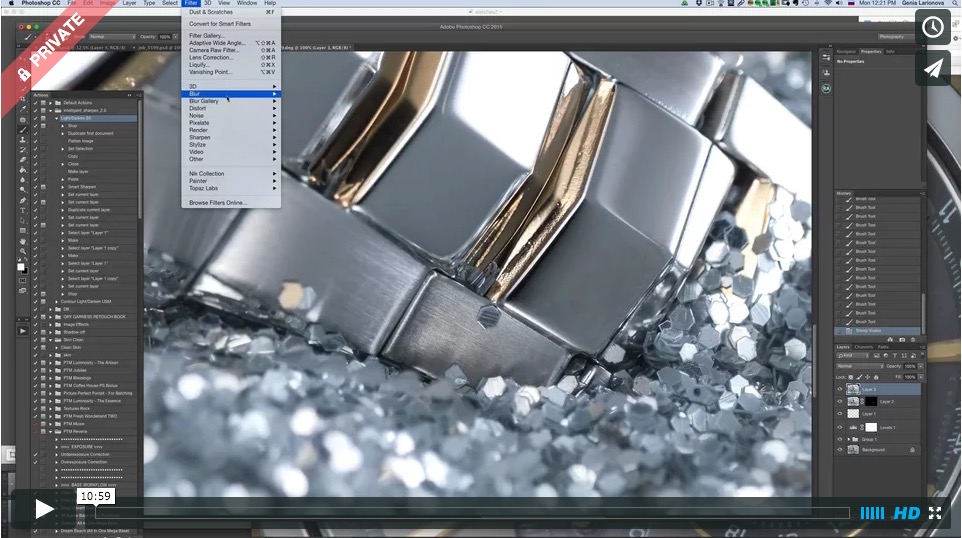This screenshot has height=538, width=962.
Task: Open Nik Collection submenu
Action: [x=231, y=174]
